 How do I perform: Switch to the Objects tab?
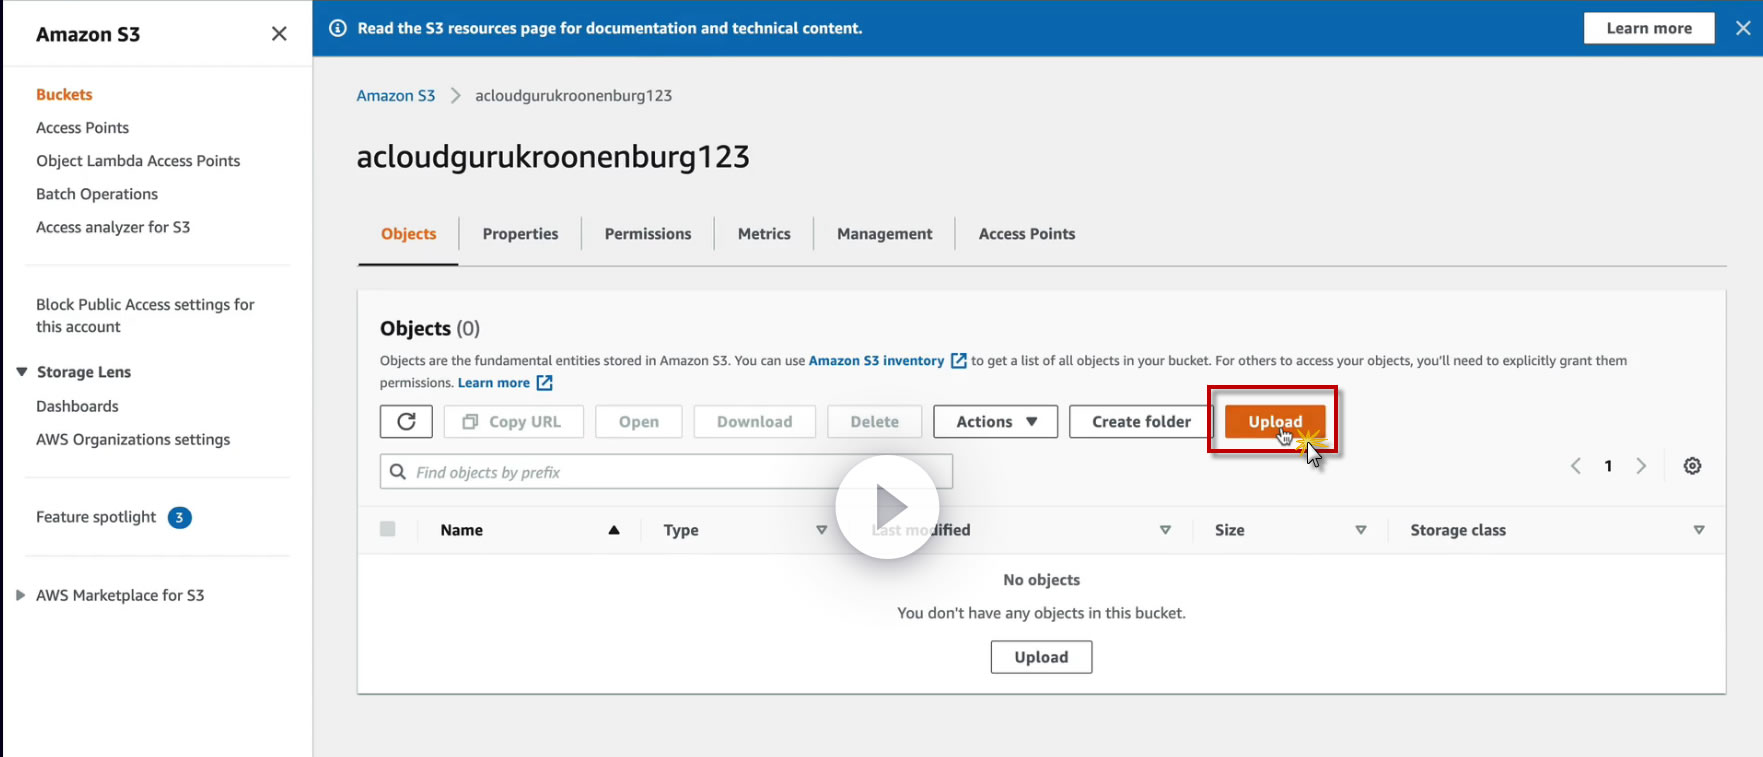pyautogui.click(x=408, y=234)
